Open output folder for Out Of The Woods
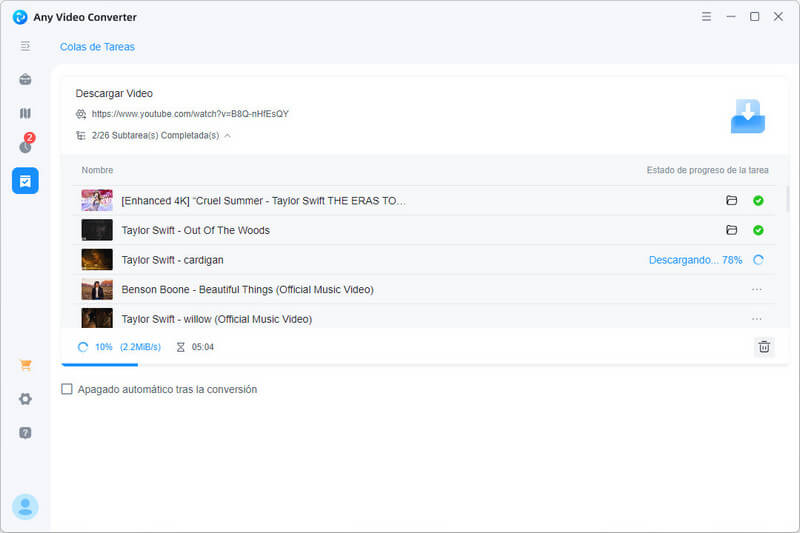The width and height of the screenshot is (800, 533). coord(731,230)
